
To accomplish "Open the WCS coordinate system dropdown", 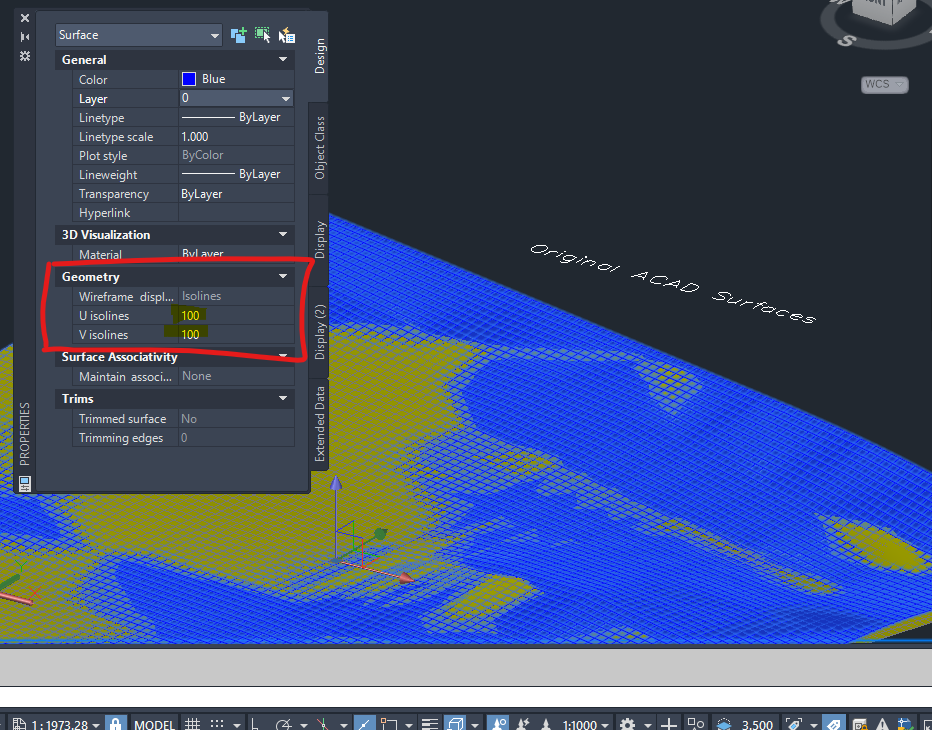I will tap(884, 84).
